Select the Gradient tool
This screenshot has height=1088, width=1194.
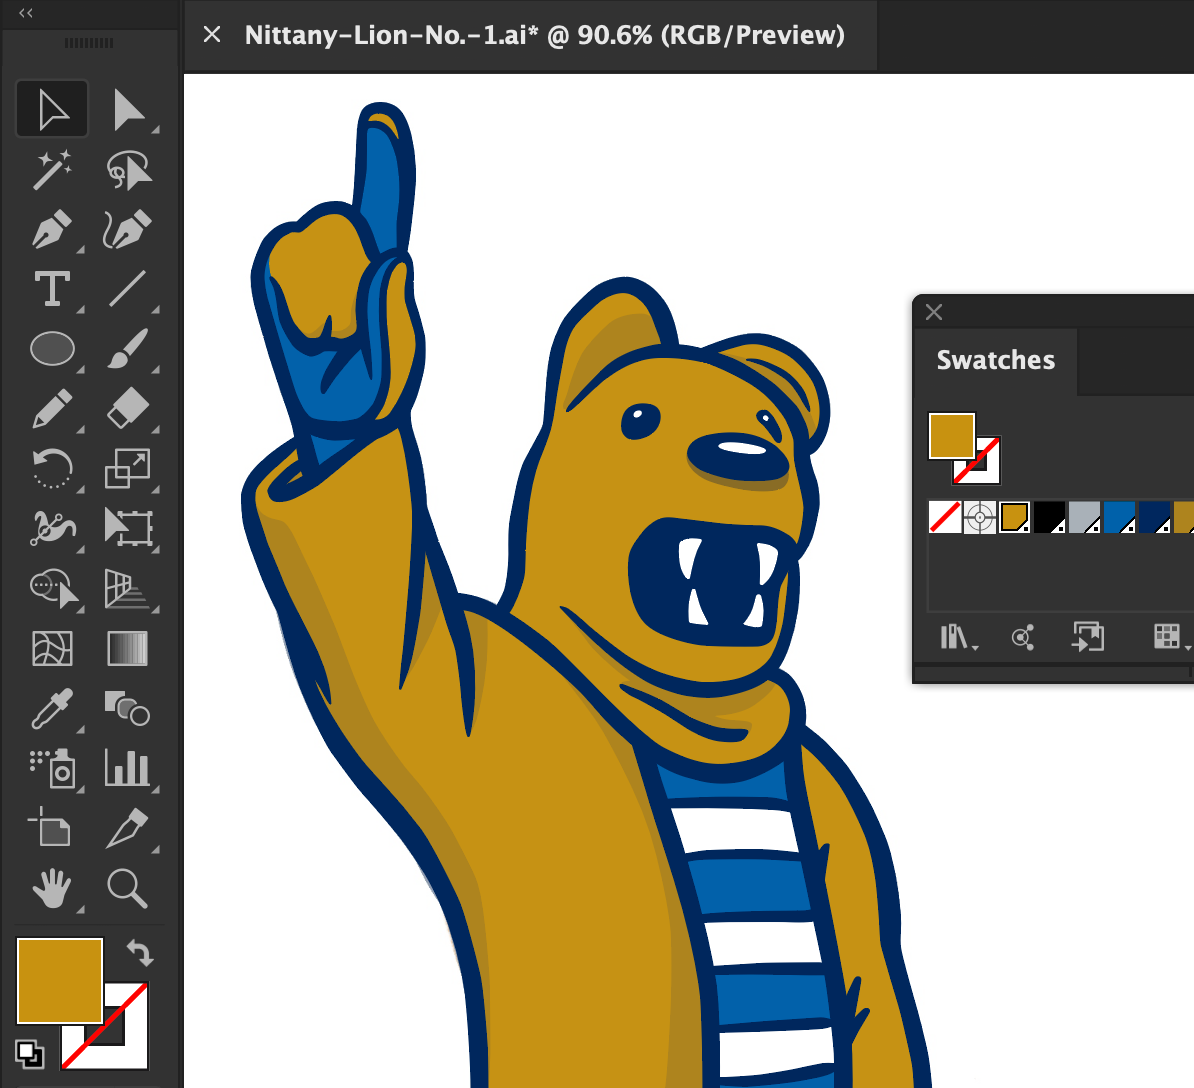tap(127, 649)
